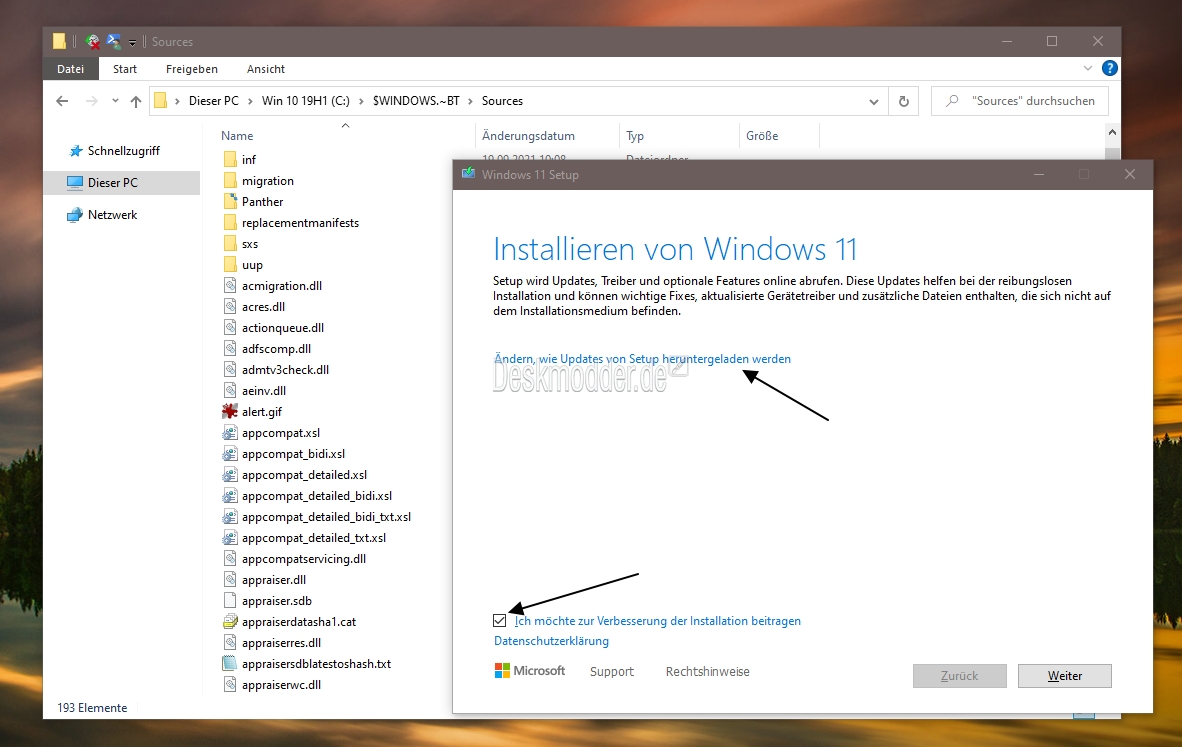The width and height of the screenshot is (1182, 747).
Task: Select the file name appraiserres.dll
Action: pyautogui.click(x=281, y=643)
